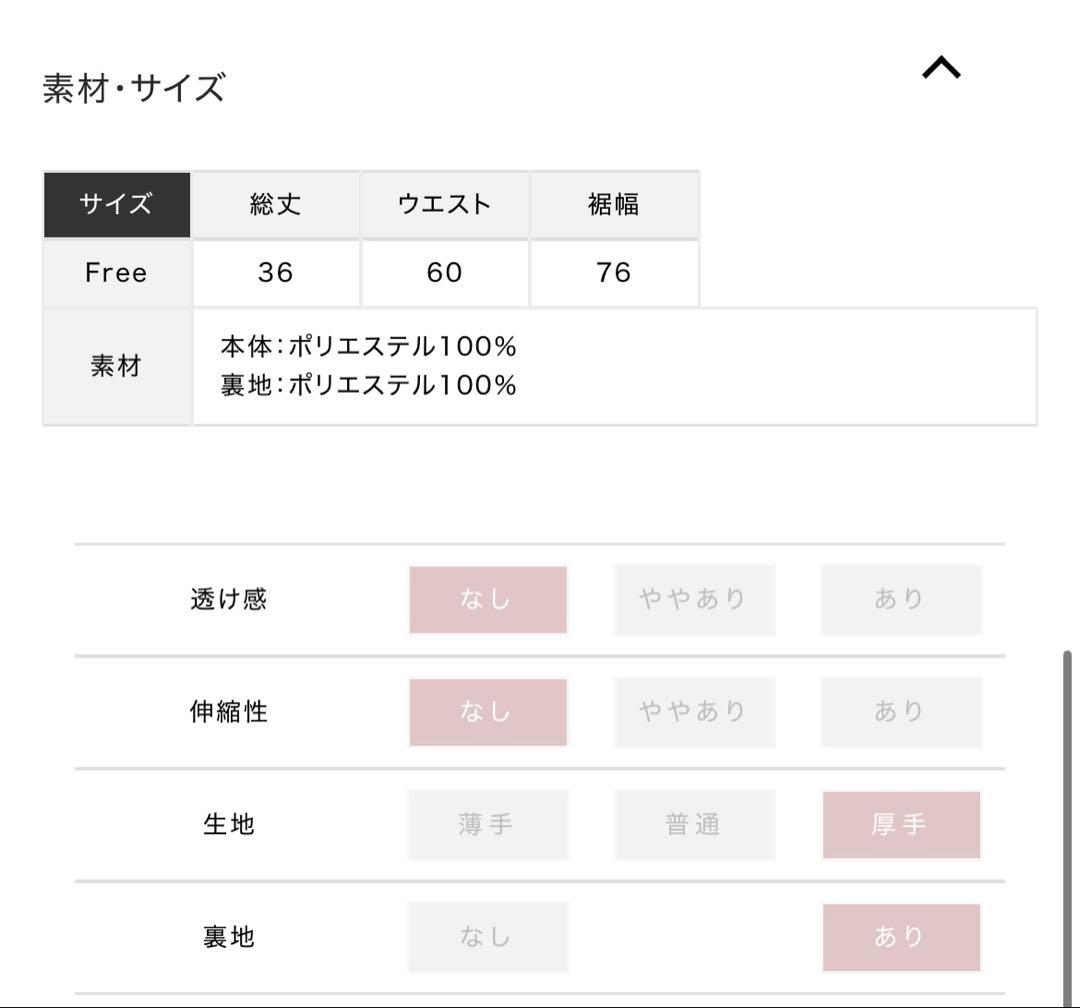The height and width of the screenshot is (1008, 1080).
Task: Select ややあり for 透け感
Action: tap(694, 599)
